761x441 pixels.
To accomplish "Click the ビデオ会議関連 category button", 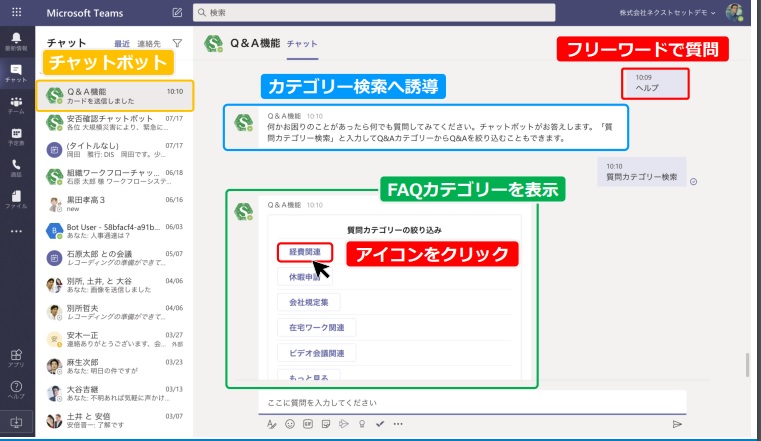I will [316, 353].
